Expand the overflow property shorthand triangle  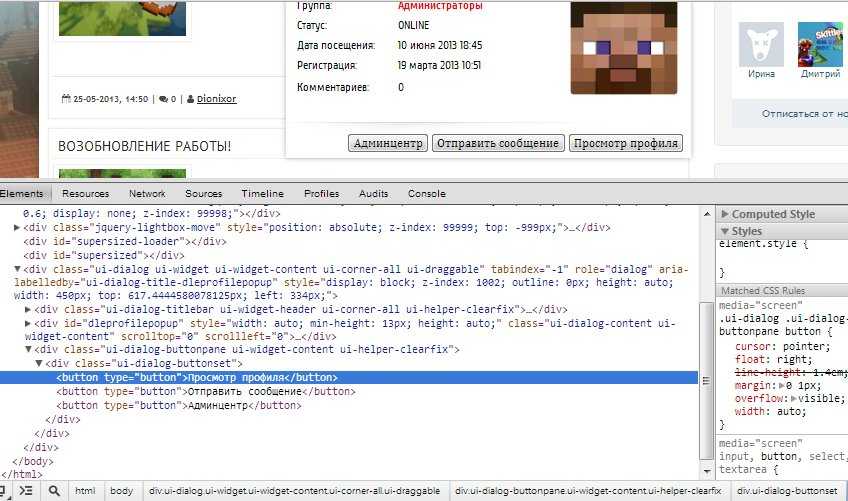pos(793,399)
